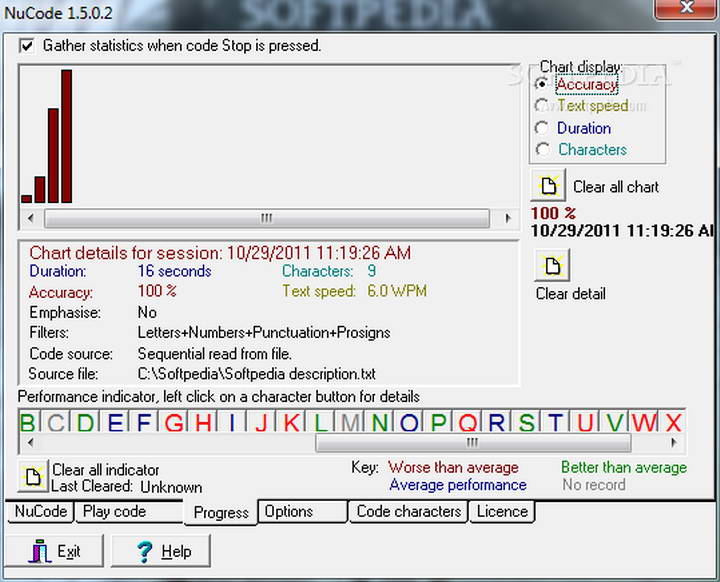Click character button M
Screen dimensions: 720x582
tap(350, 421)
